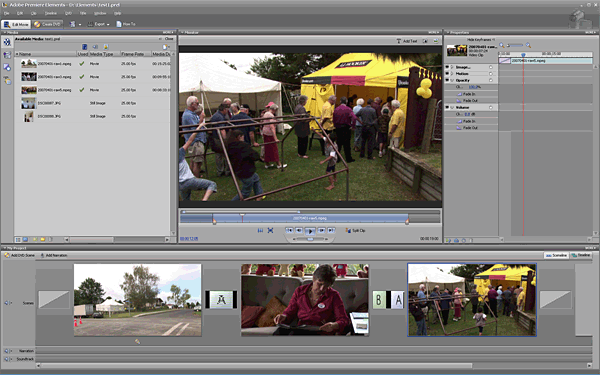Open the Export dropdown
This screenshot has height=375, width=600.
(98, 24)
